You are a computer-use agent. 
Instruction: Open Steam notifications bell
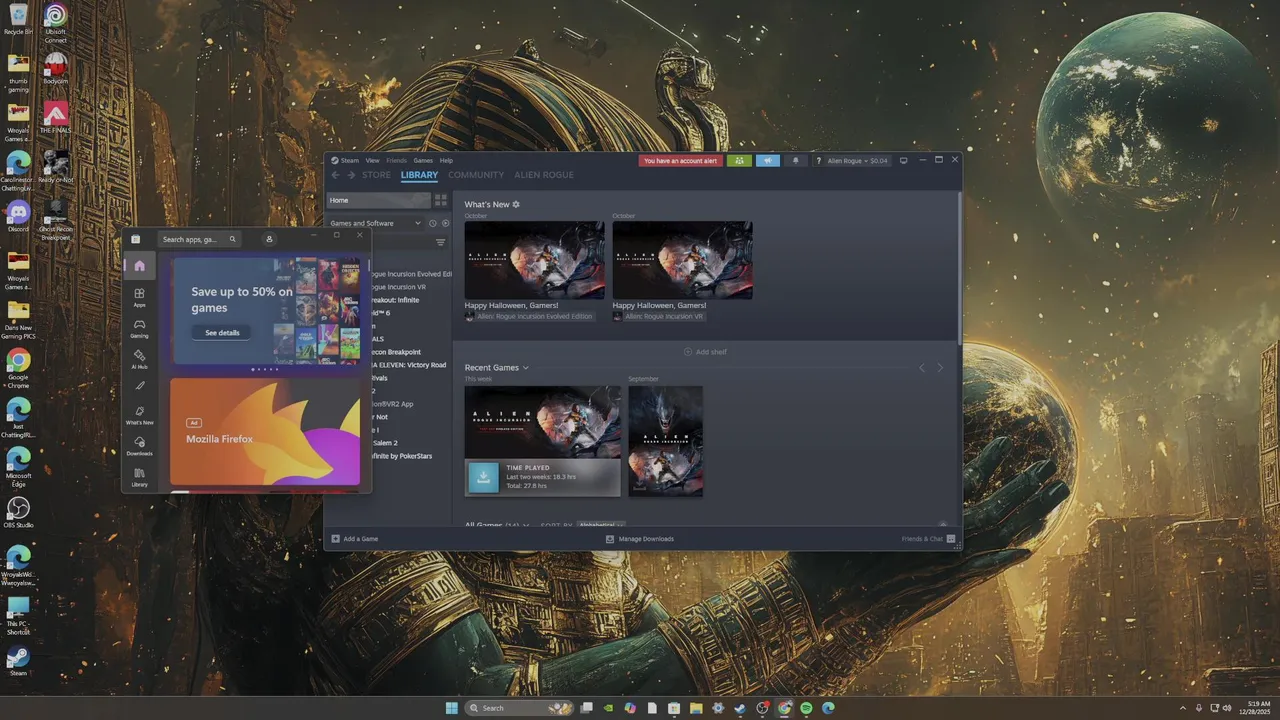(x=796, y=160)
